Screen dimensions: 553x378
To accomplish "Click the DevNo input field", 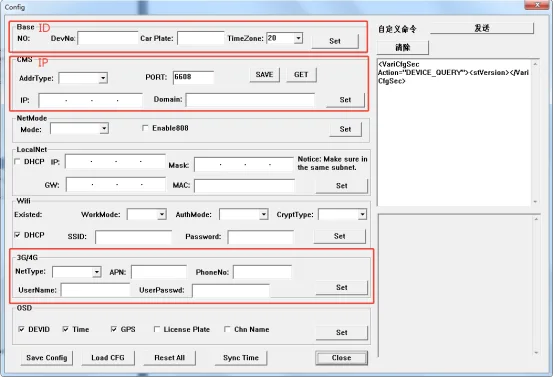I will tap(108, 38).
